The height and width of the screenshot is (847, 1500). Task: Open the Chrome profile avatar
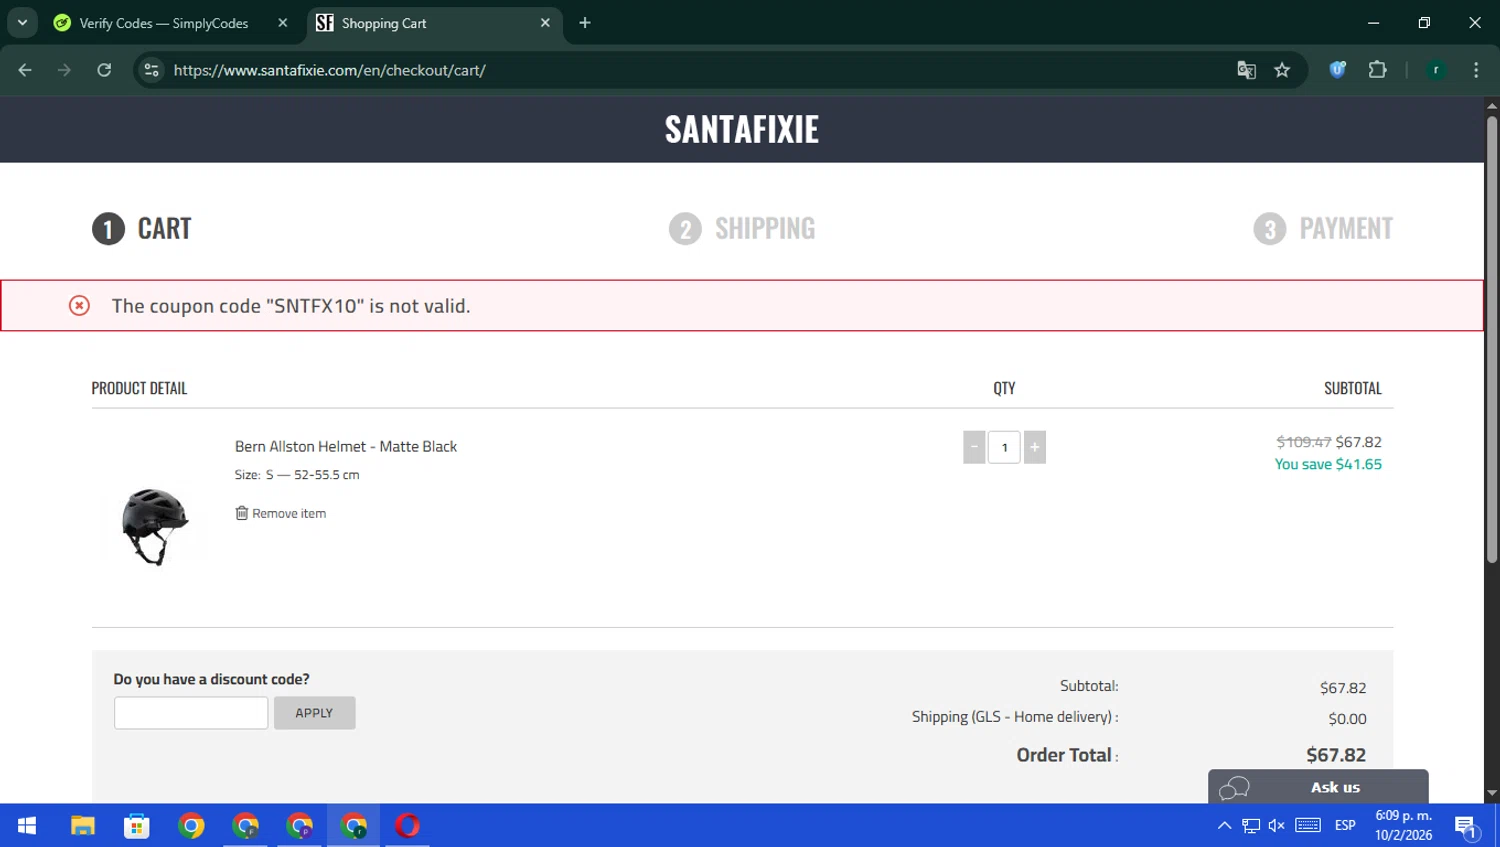point(1436,70)
